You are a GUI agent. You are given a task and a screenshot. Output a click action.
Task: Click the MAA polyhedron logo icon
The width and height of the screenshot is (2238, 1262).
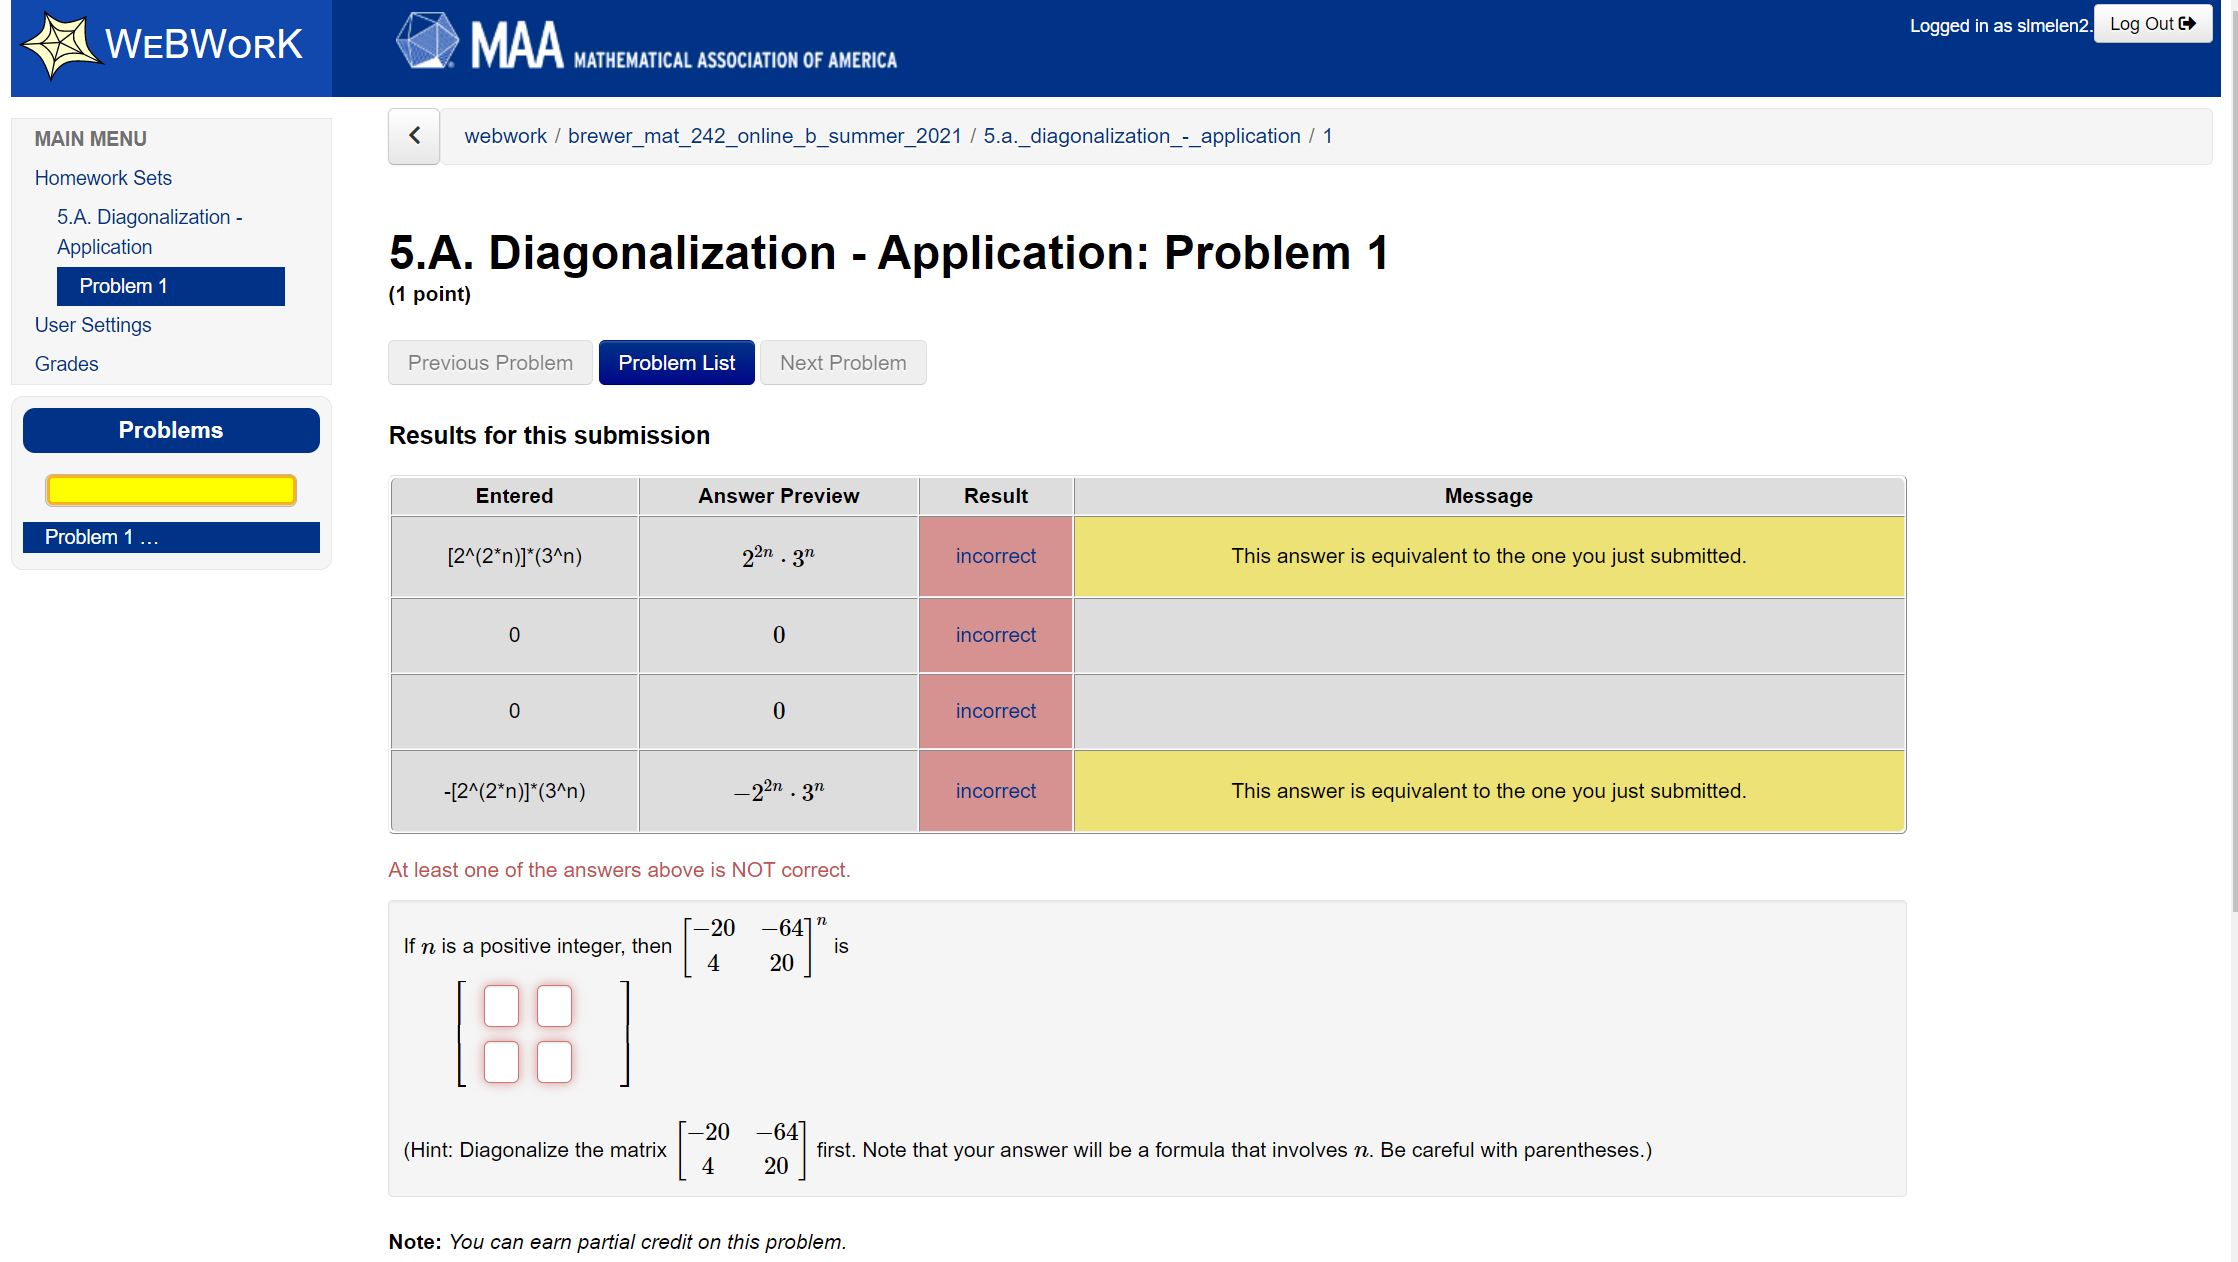click(427, 42)
